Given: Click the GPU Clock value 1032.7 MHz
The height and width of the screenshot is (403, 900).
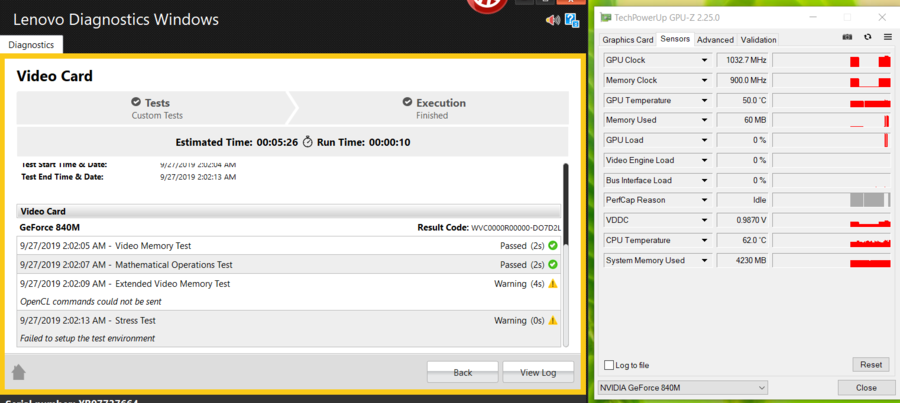Looking at the screenshot, I should (x=743, y=60).
